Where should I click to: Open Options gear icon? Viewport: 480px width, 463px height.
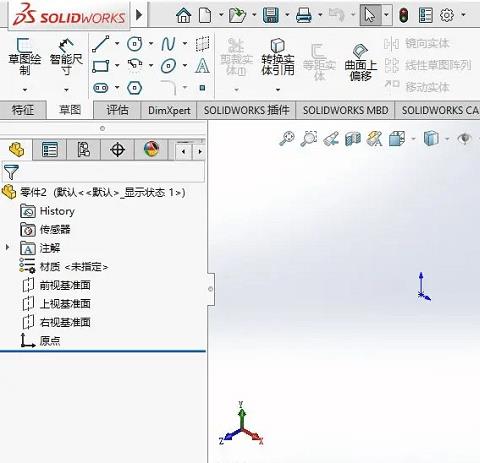tap(447, 15)
